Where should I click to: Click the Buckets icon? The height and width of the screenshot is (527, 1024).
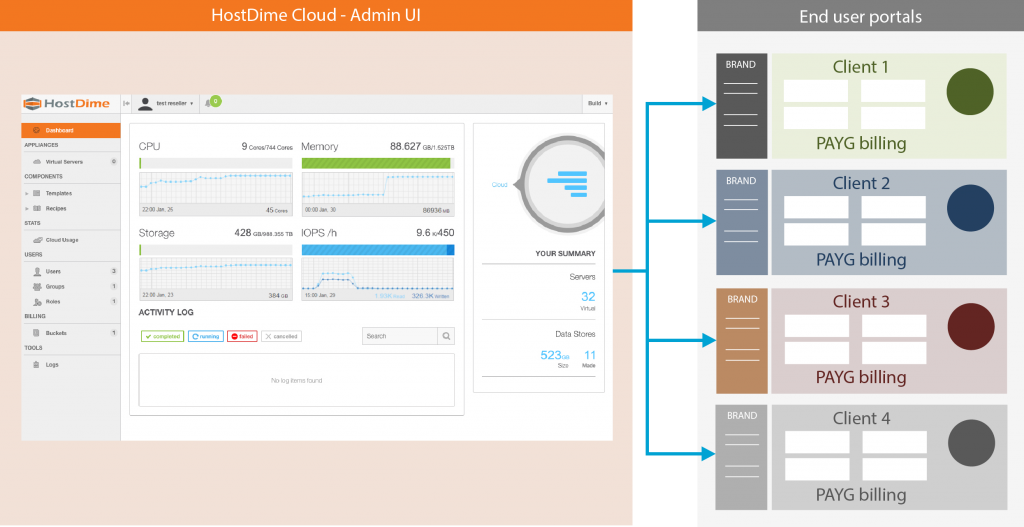[x=37, y=333]
